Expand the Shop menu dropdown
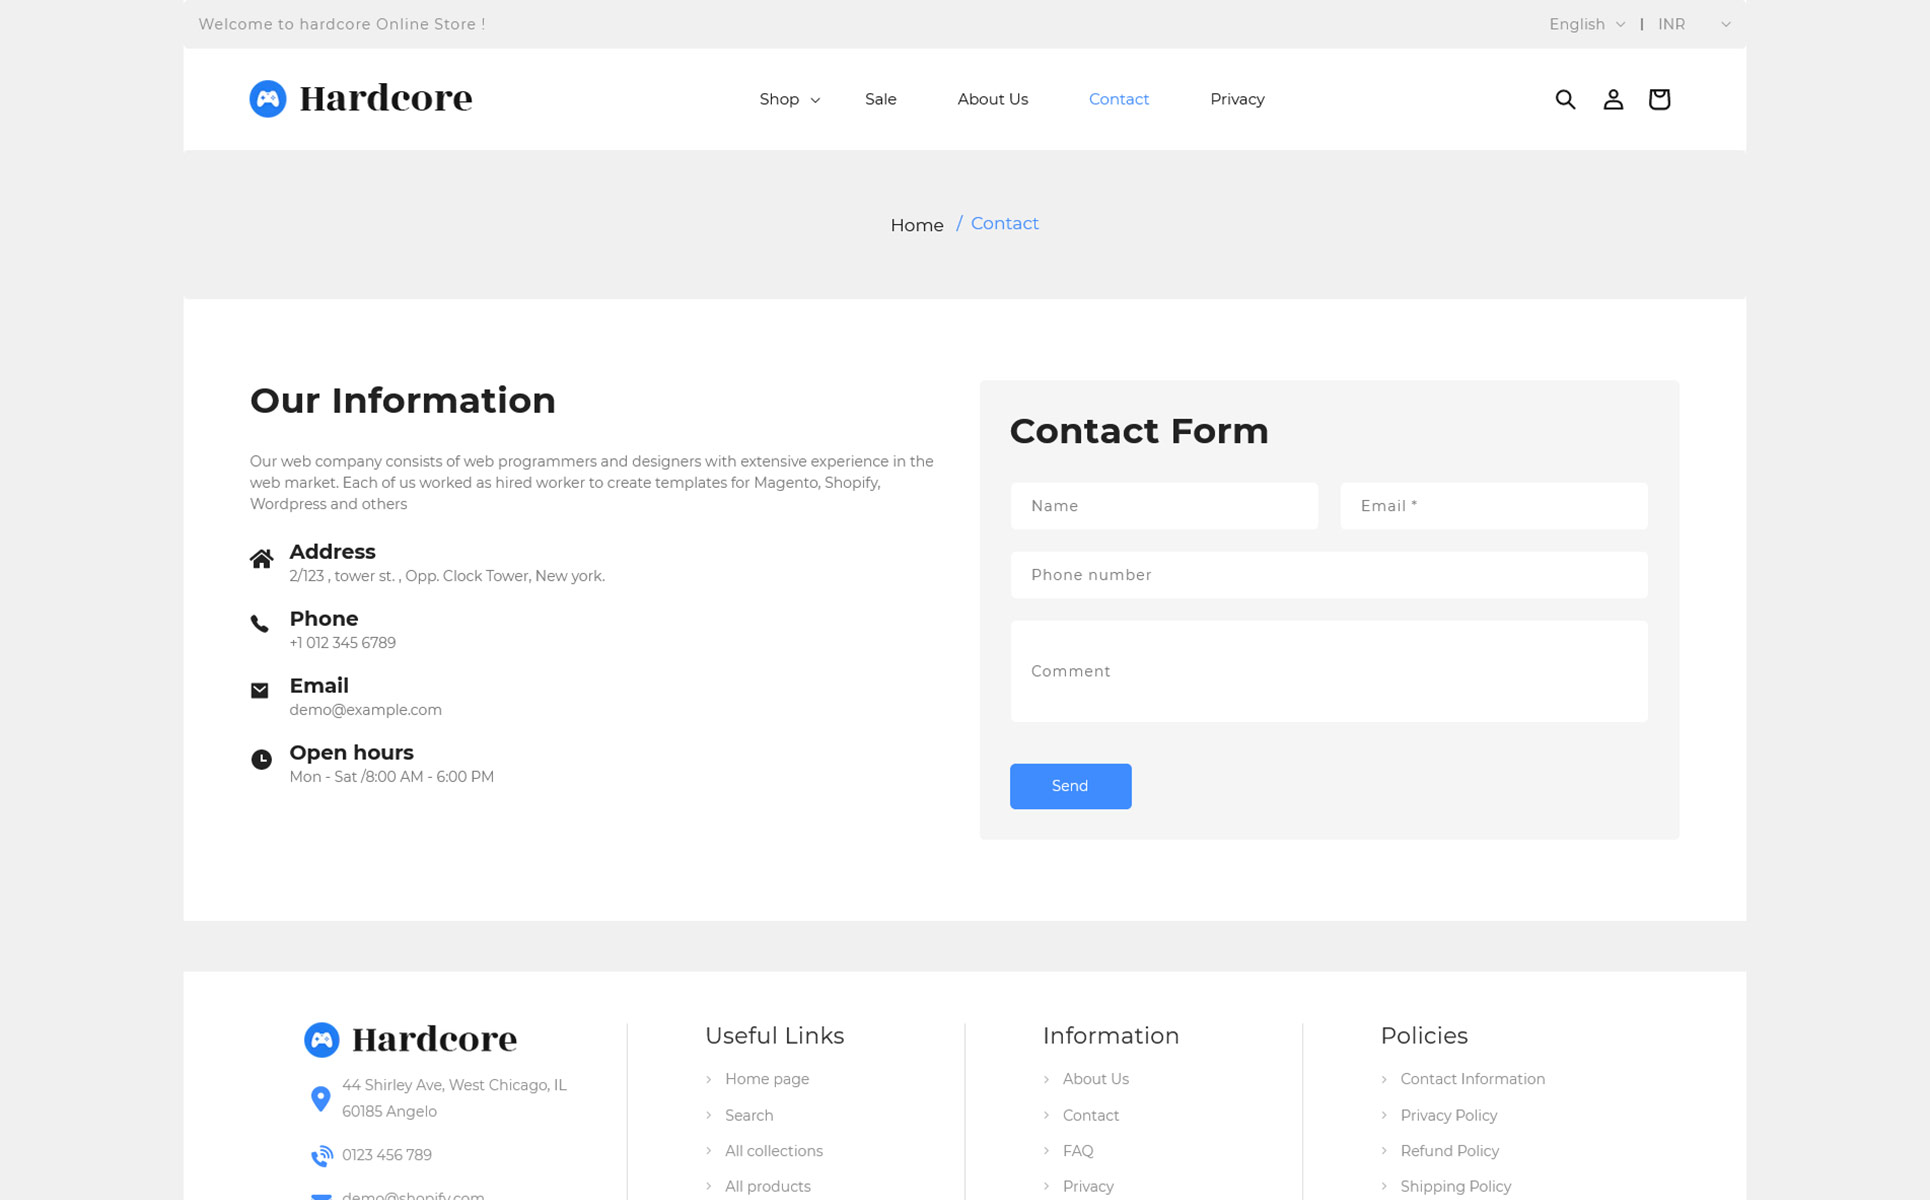The image size is (1930, 1200). 789,99
